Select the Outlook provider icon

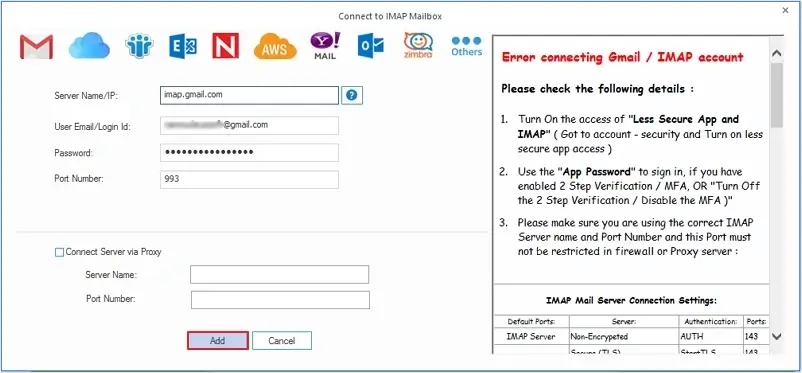[371, 47]
